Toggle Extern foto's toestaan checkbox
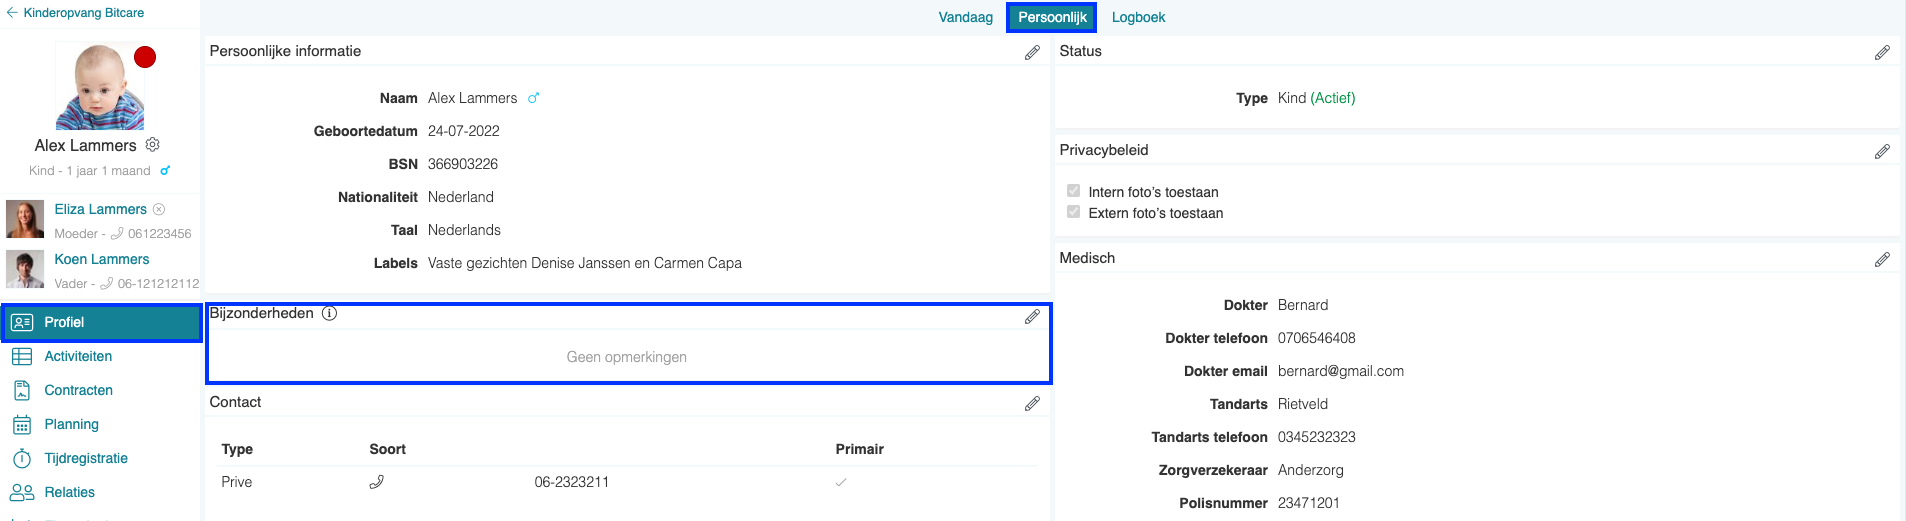The image size is (1906, 521). [1073, 212]
